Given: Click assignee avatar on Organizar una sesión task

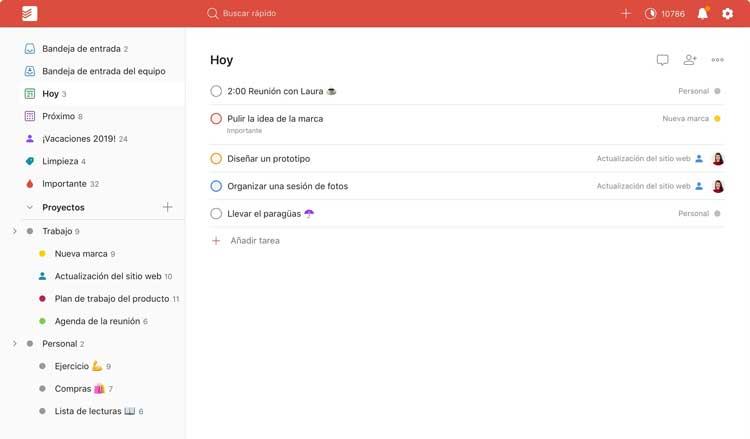Looking at the screenshot, I should 718,186.
